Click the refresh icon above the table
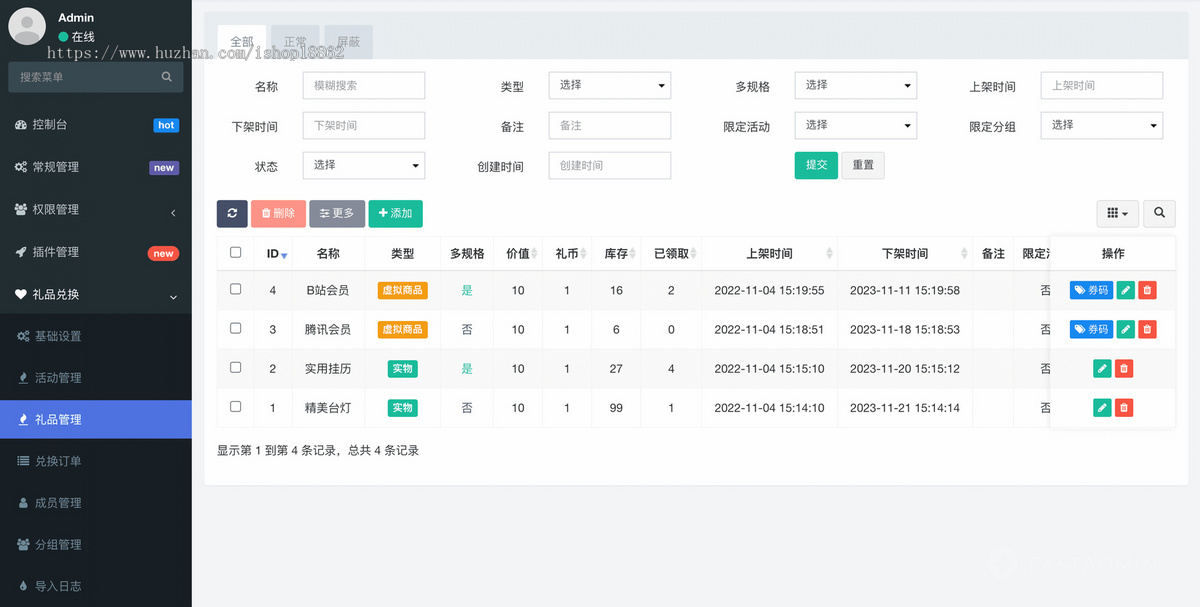 tap(232, 213)
